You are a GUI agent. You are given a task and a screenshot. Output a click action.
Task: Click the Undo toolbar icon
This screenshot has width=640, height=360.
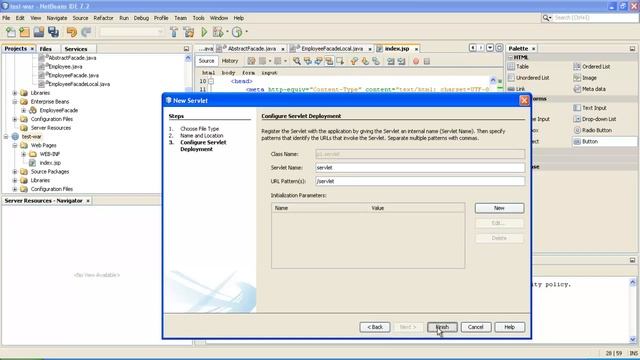pos(71,32)
